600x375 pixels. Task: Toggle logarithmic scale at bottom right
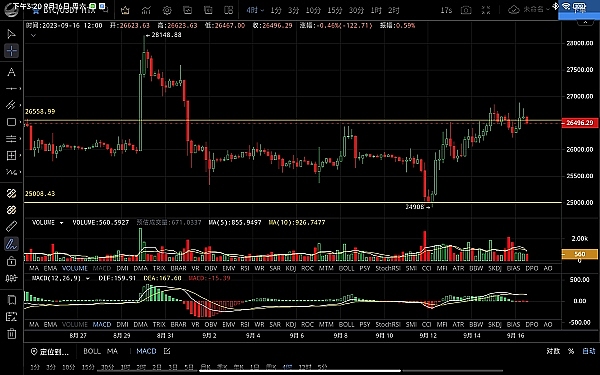(x=553, y=351)
